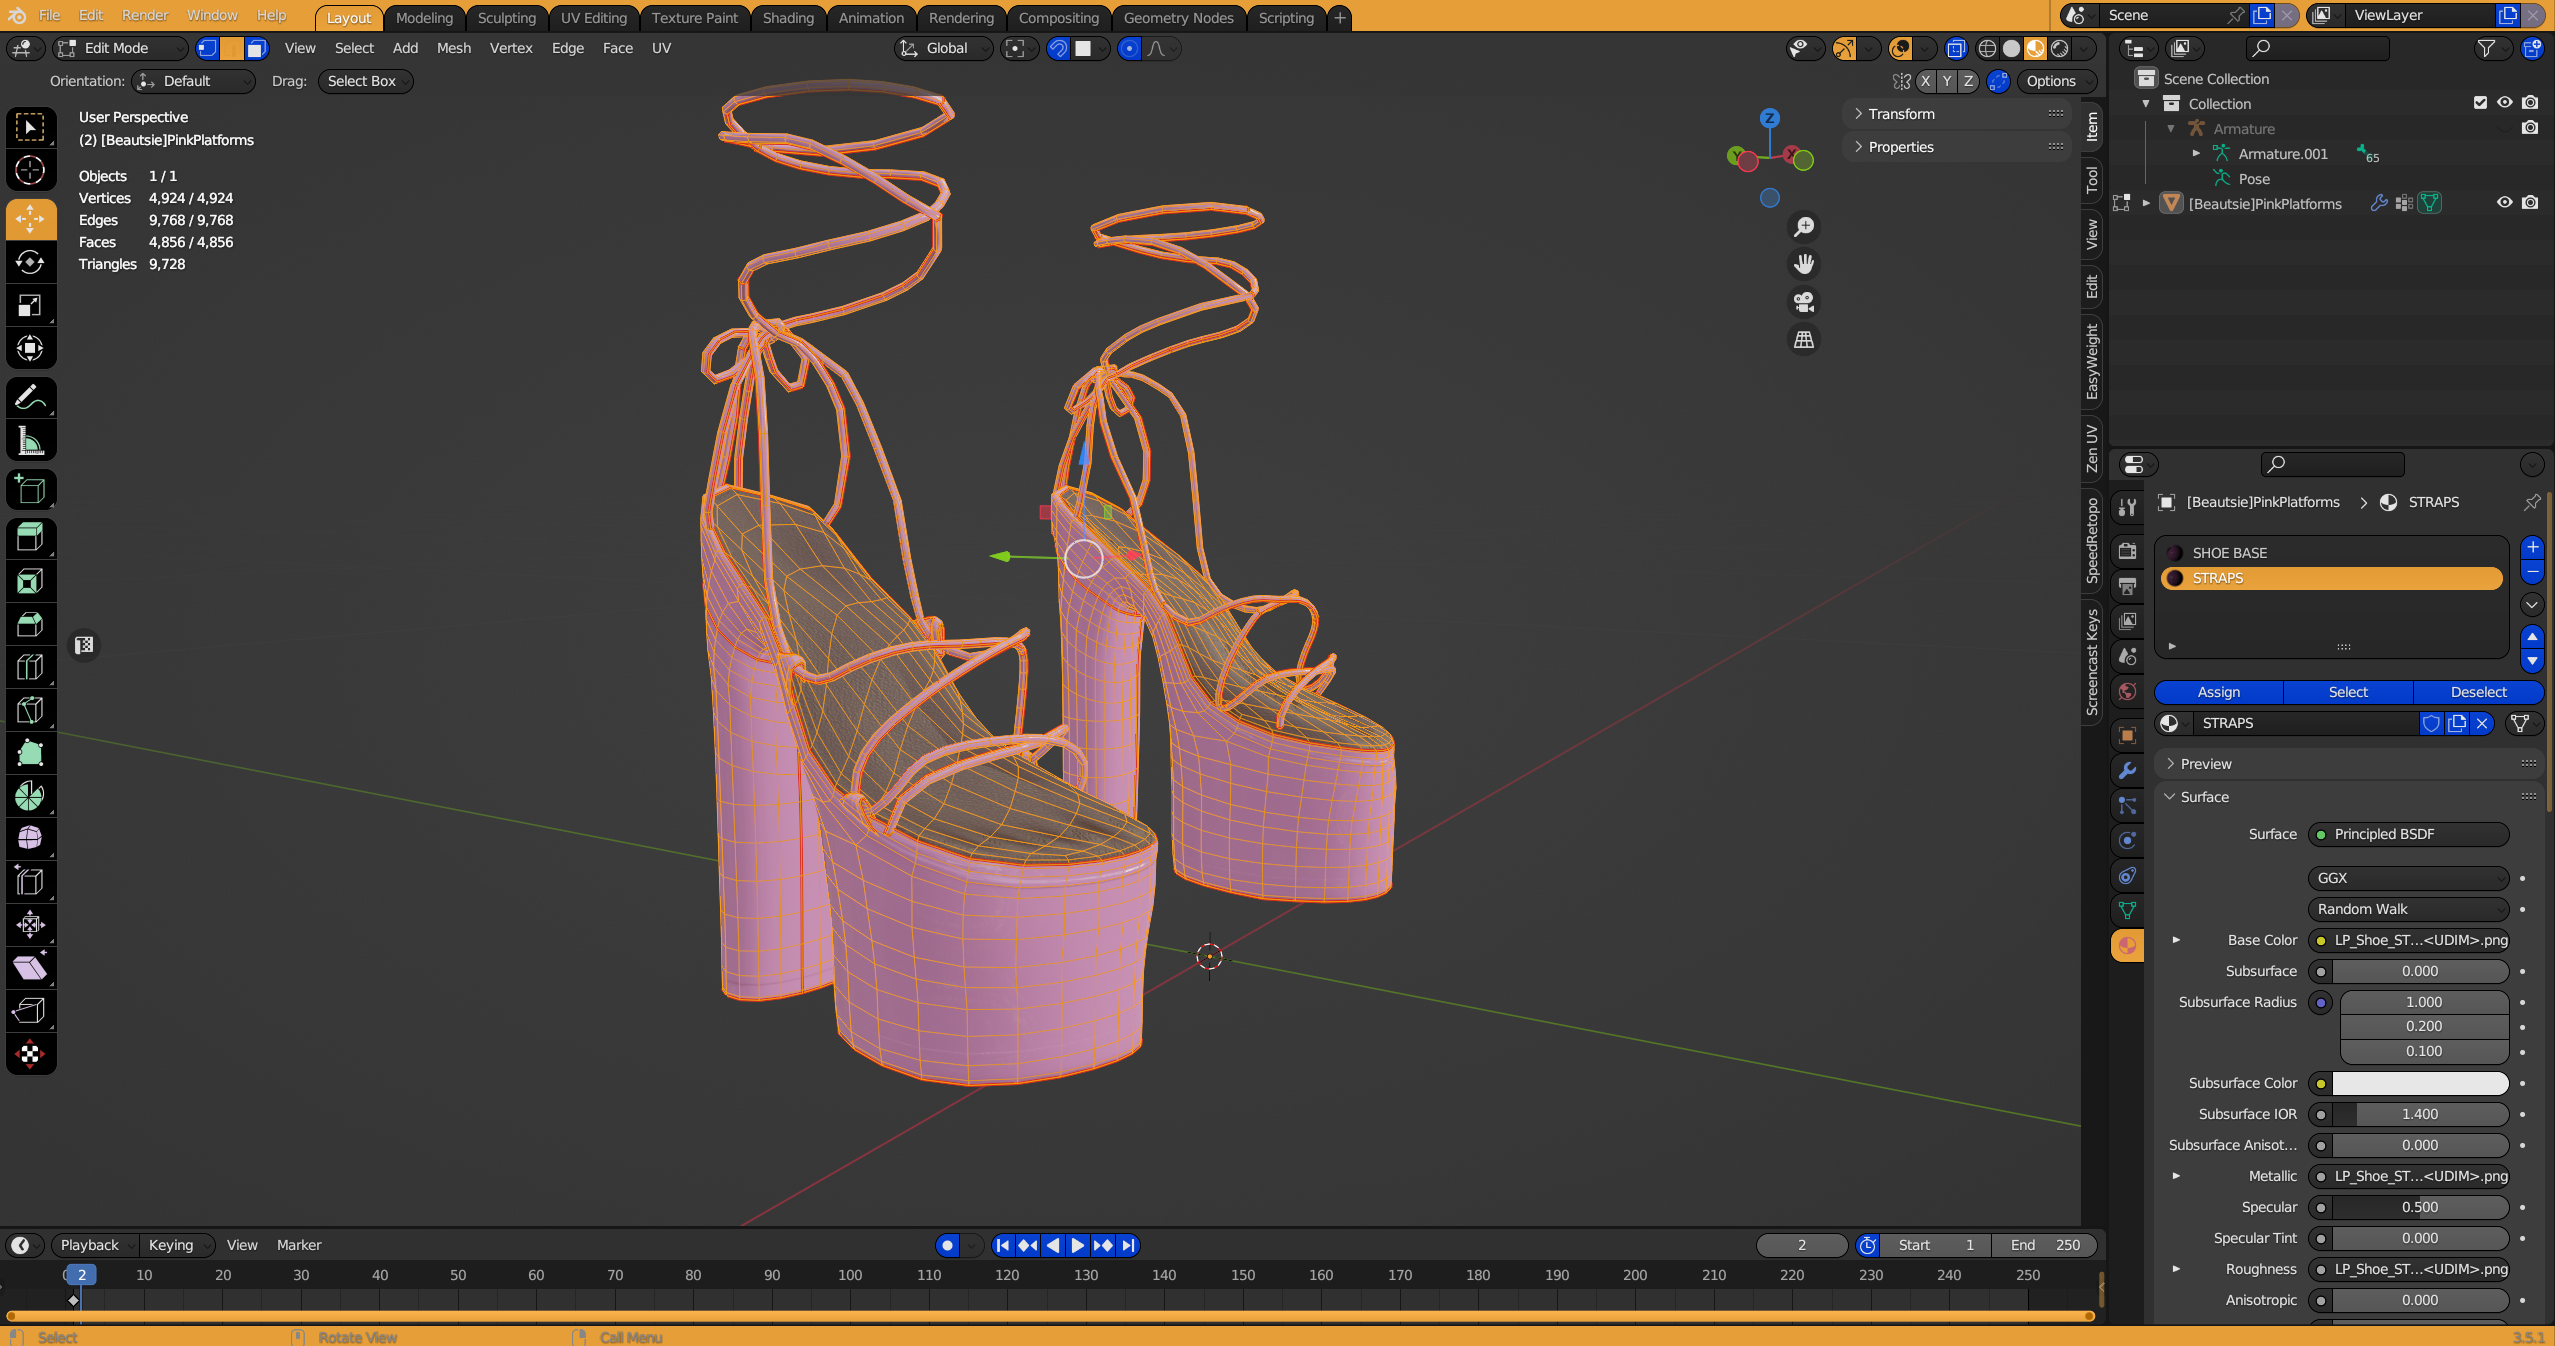Expand the Properties panel in sidebar
The image size is (2555, 1346).
pos(1901,147)
